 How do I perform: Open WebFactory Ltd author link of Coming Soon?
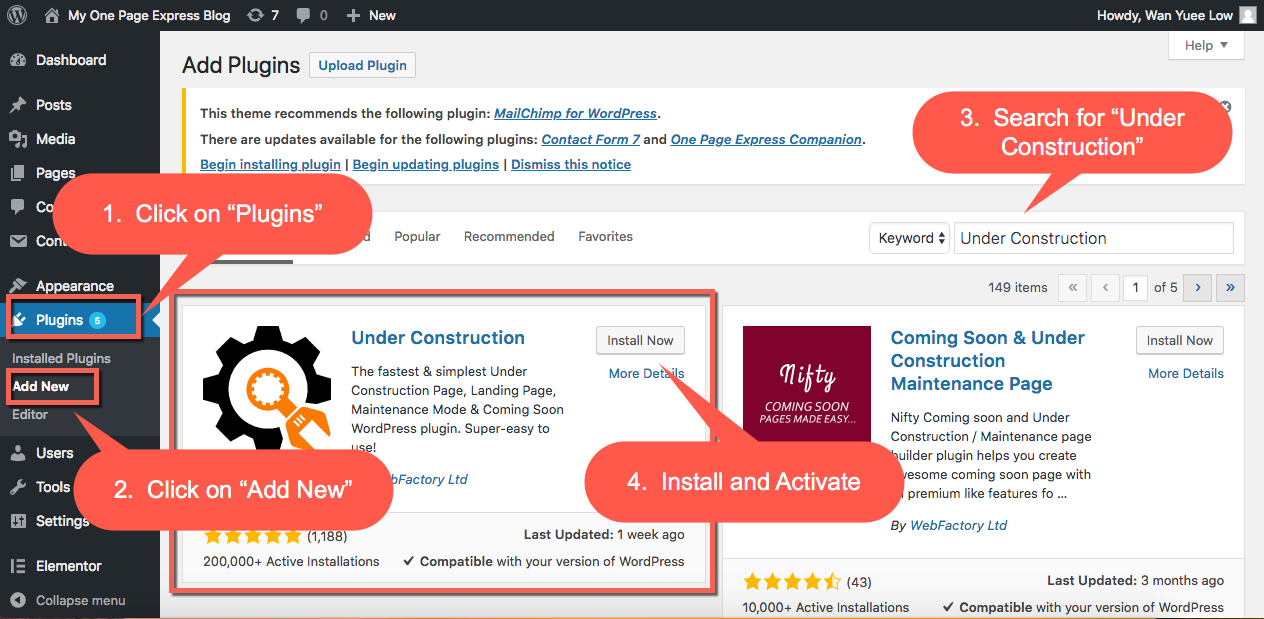(x=958, y=525)
